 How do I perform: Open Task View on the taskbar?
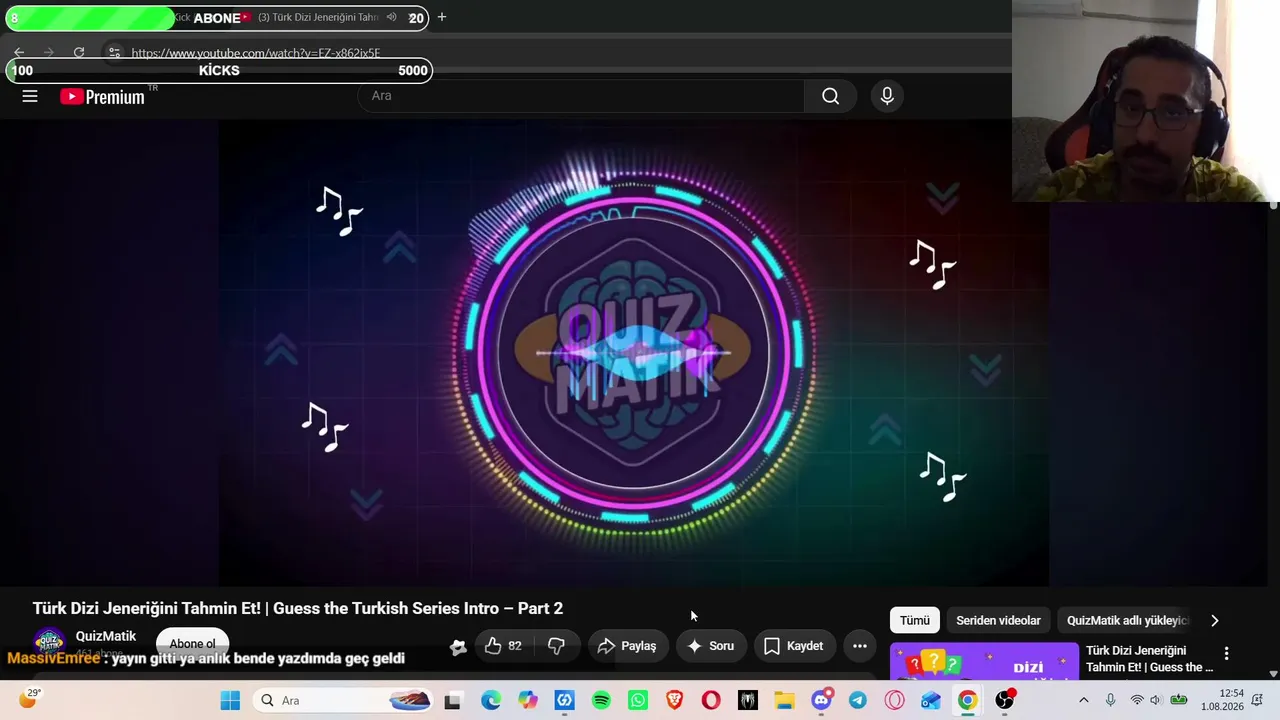[453, 701]
